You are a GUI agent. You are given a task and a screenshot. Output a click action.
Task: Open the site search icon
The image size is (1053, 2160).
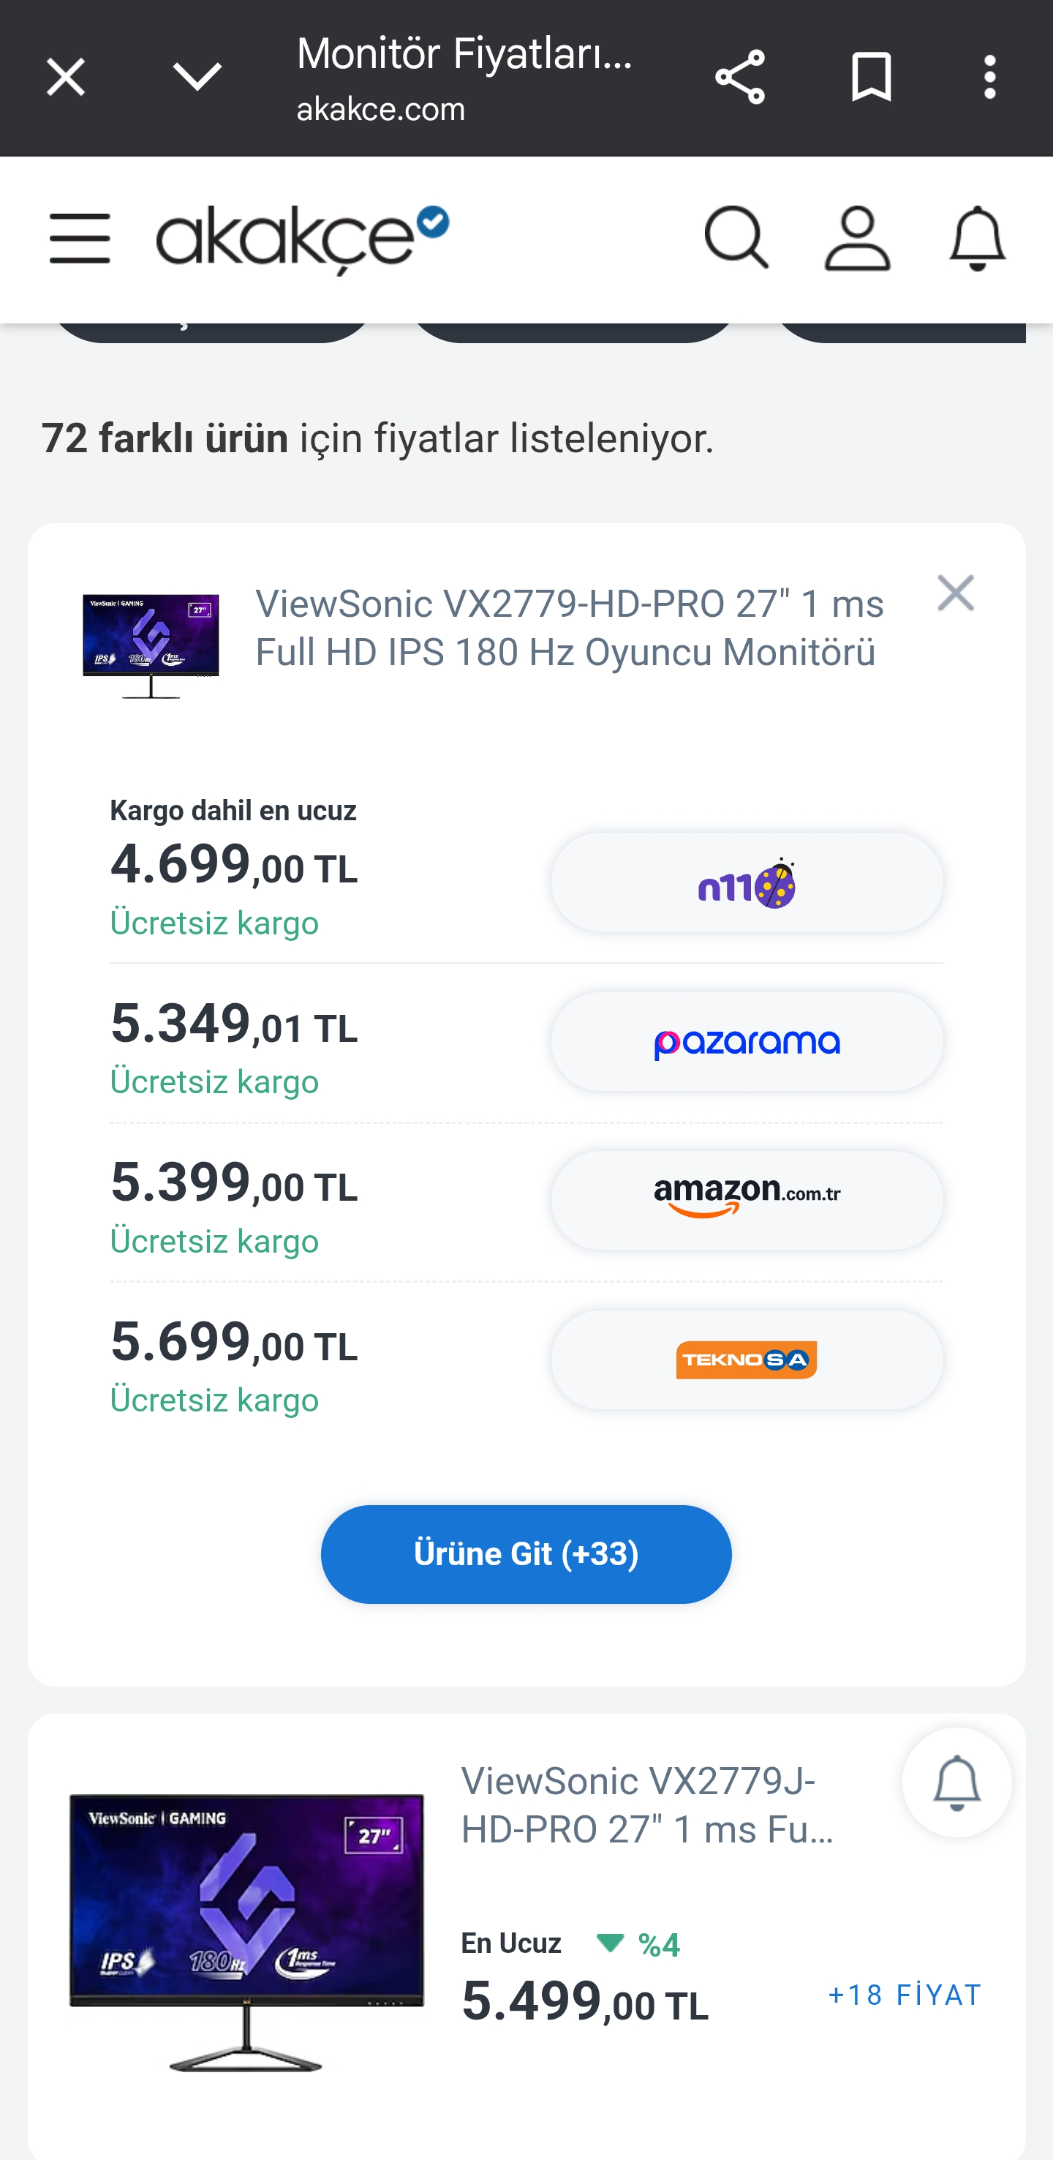[x=737, y=238]
